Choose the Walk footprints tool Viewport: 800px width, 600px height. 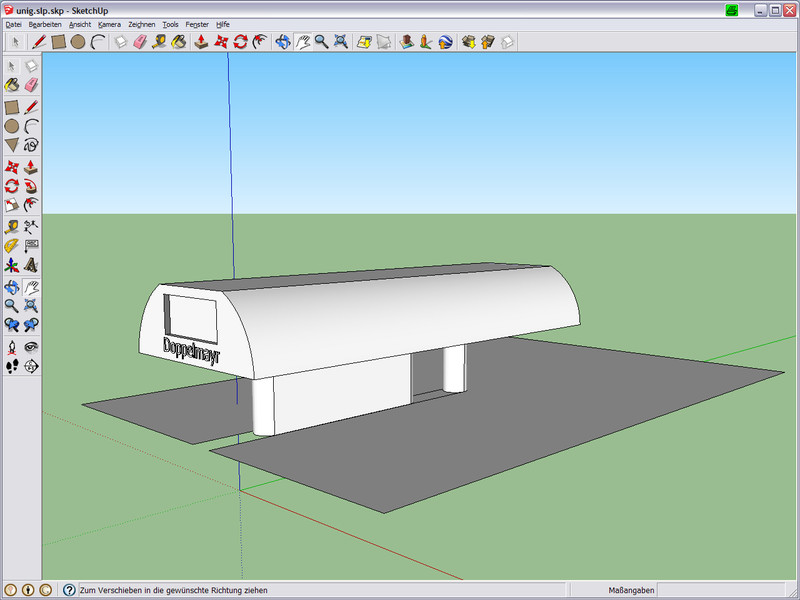click(12, 366)
